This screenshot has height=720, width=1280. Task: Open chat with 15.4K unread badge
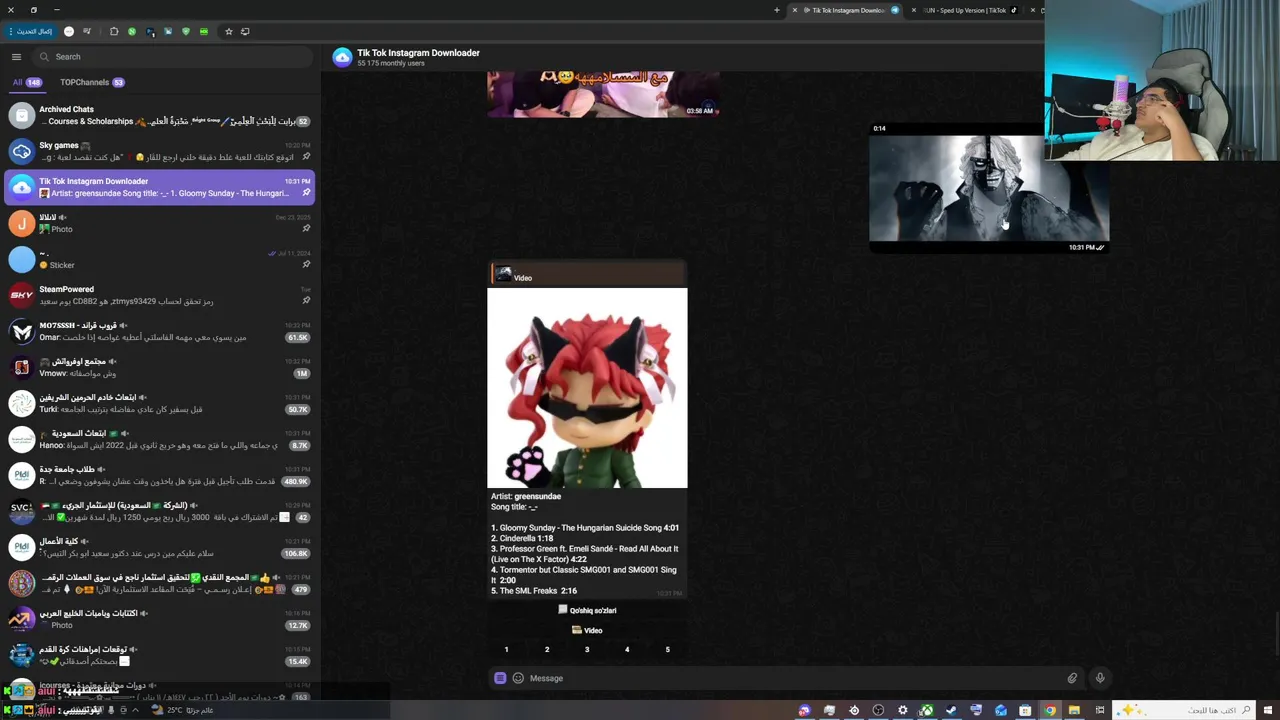(x=160, y=655)
